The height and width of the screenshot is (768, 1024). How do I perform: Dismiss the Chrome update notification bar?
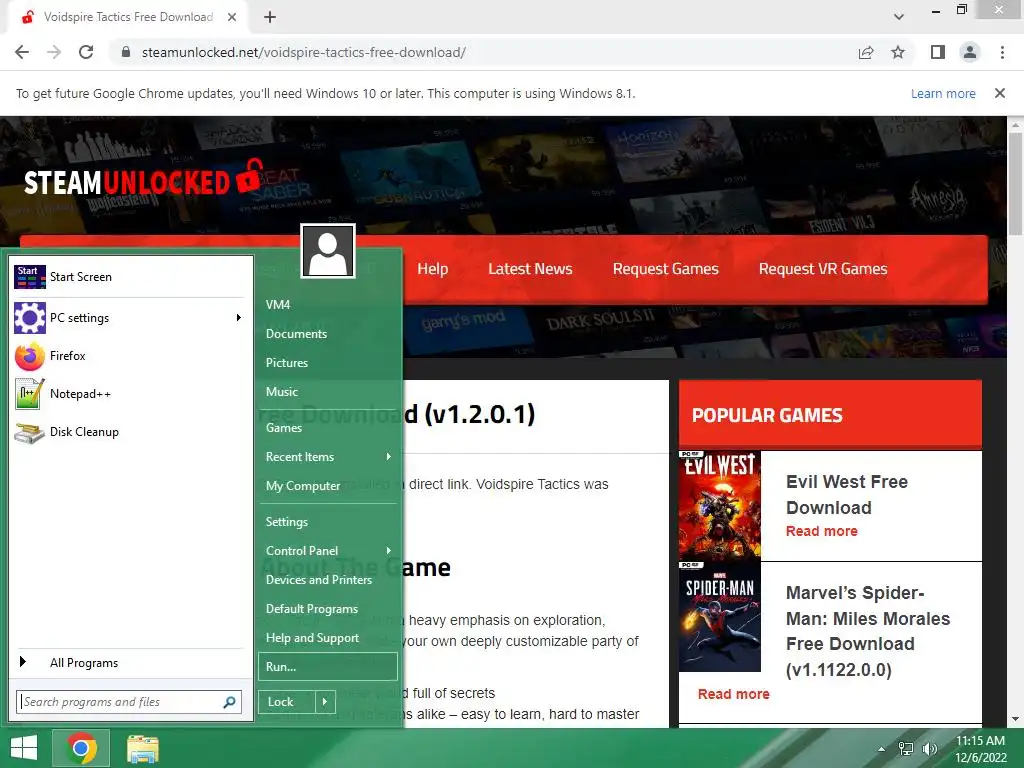point(999,93)
